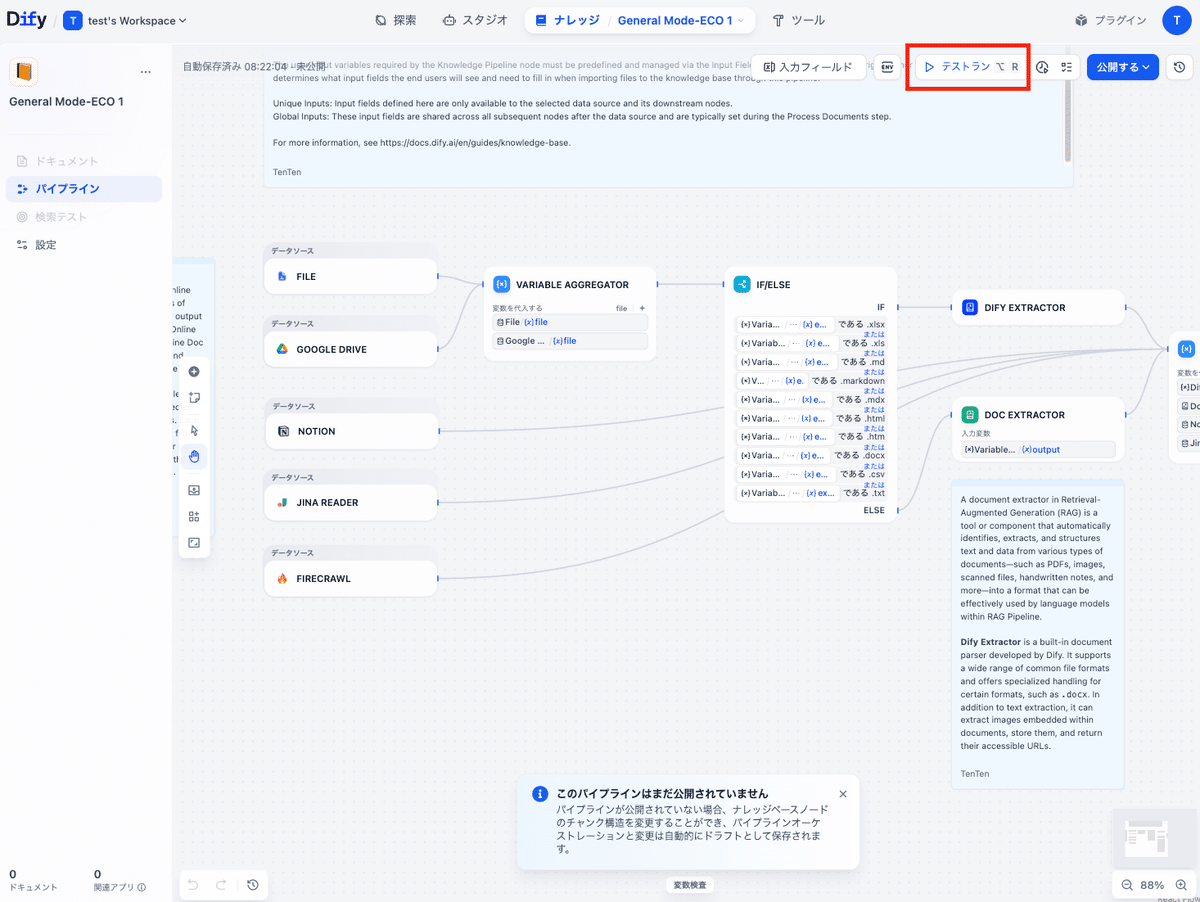The width and height of the screenshot is (1200, 902).
Task: Undo the last change
Action: 191,885
